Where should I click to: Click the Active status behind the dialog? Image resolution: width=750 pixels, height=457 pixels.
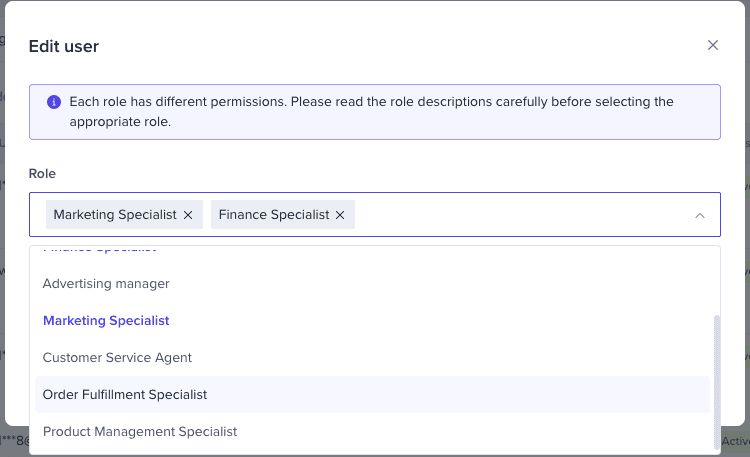(736, 441)
